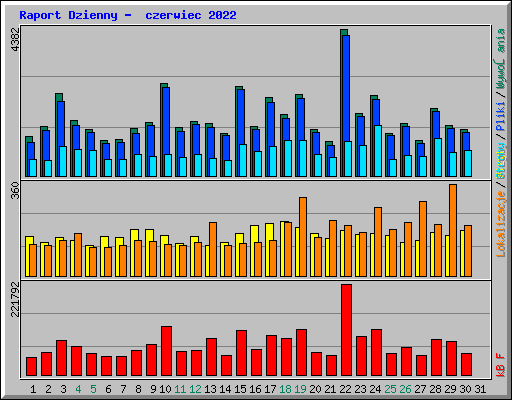The width and height of the screenshot is (512, 400).
Task: Select the red bar for day 10
Action: pyautogui.click(x=166, y=351)
